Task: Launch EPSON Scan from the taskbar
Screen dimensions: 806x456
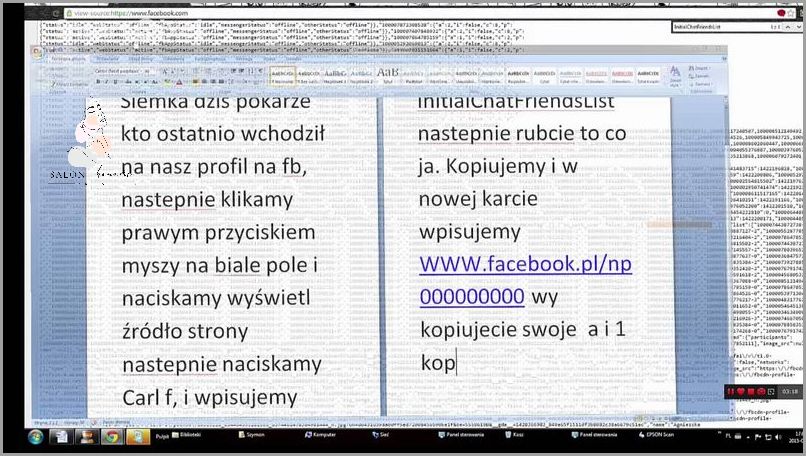Action: 656,434
